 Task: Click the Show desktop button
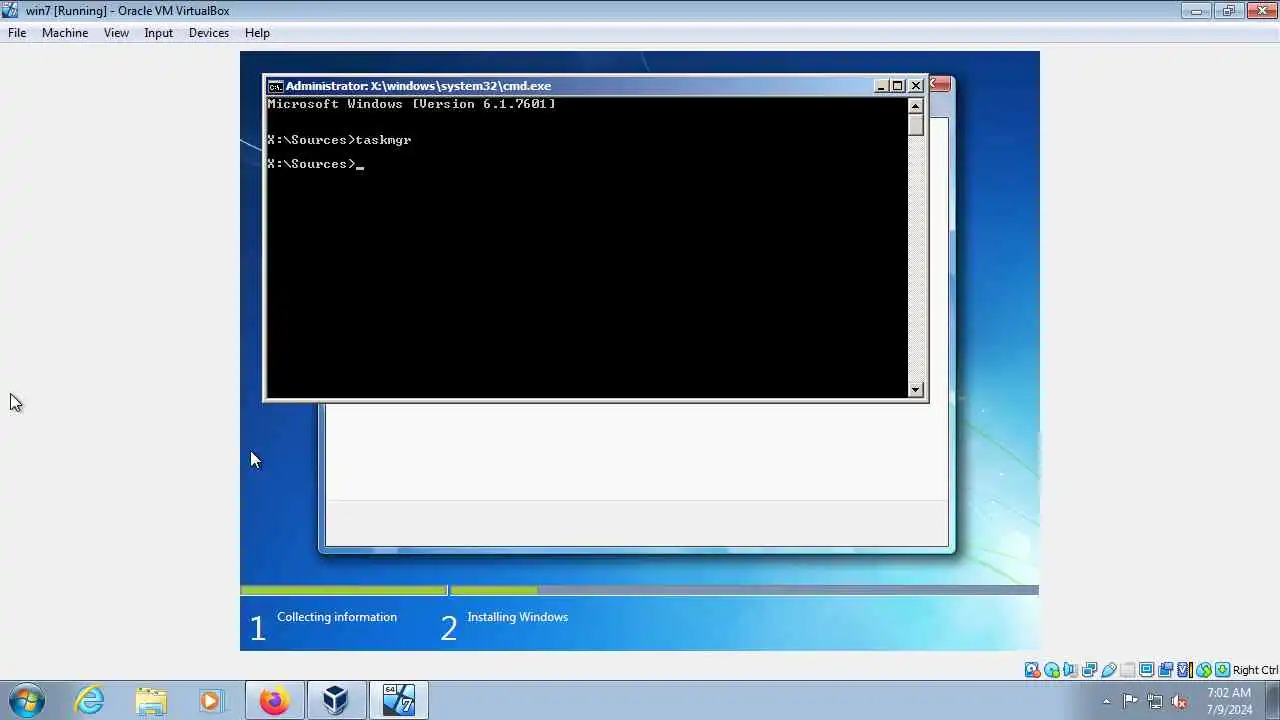(x=1273, y=700)
